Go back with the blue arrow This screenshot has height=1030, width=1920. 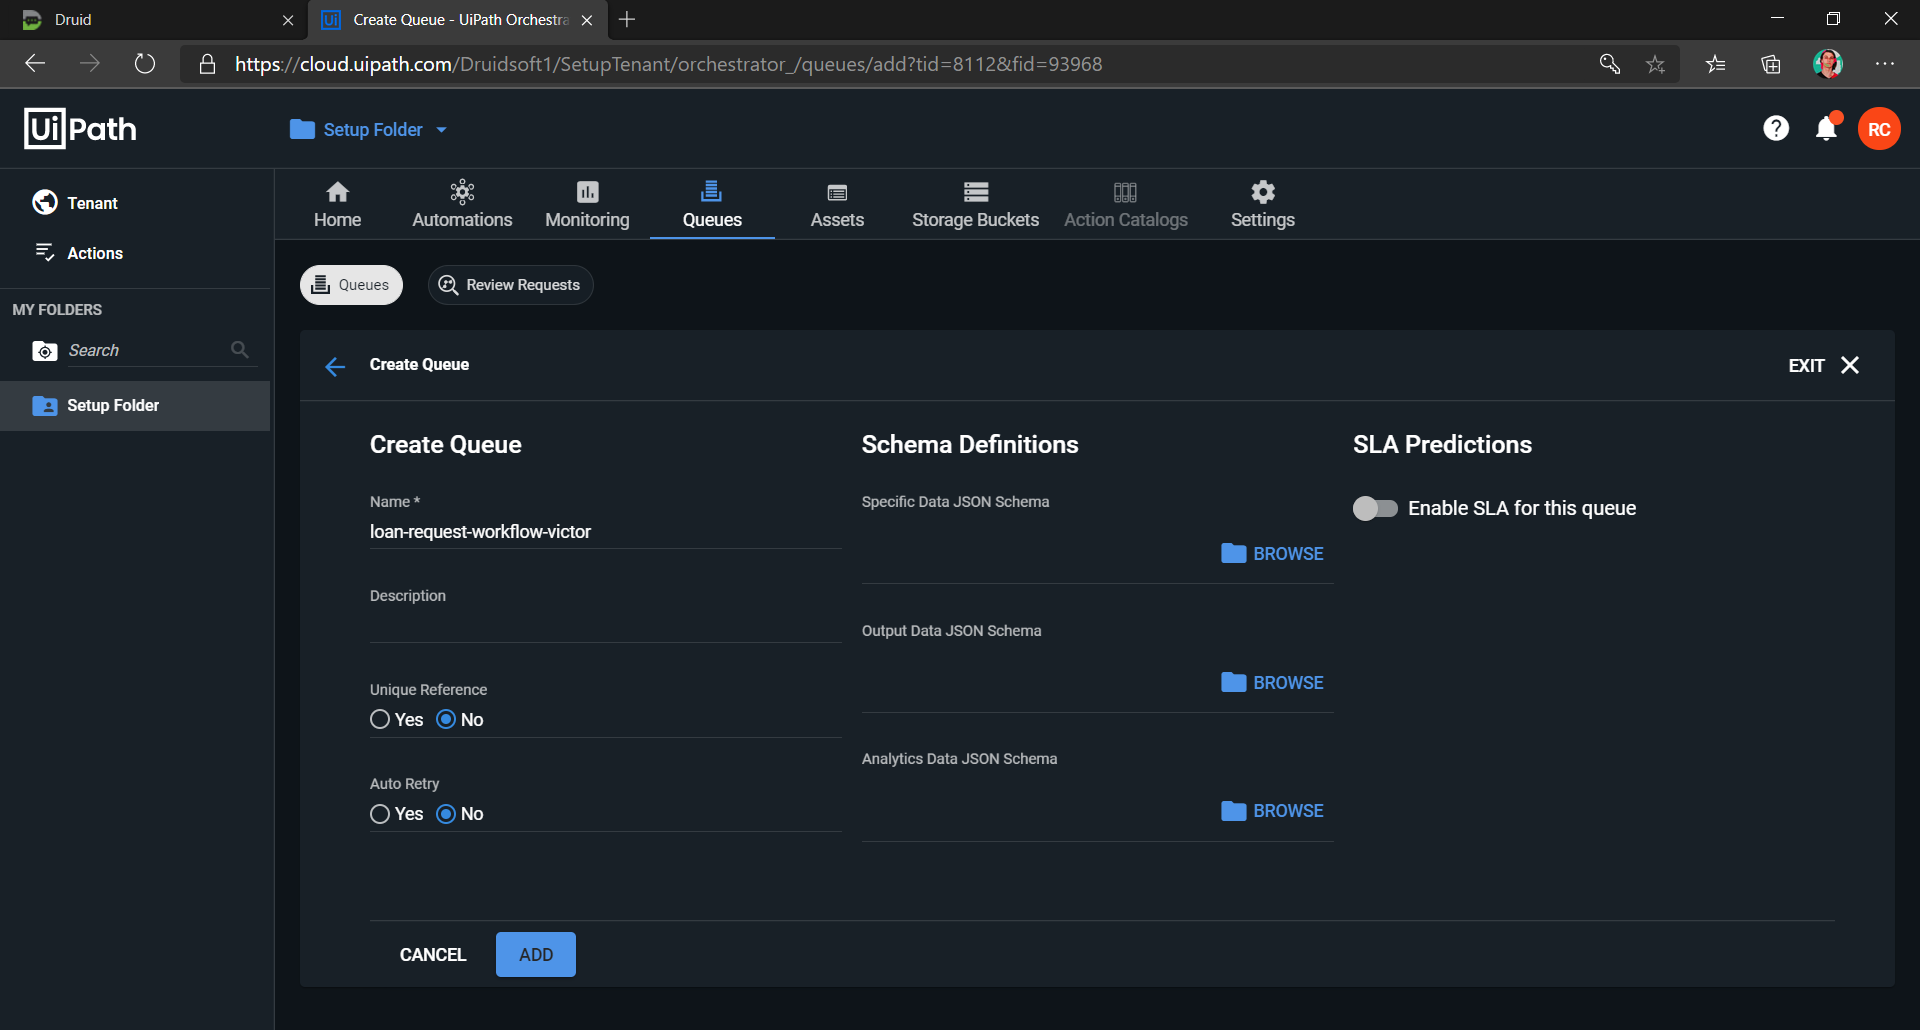tap(335, 366)
